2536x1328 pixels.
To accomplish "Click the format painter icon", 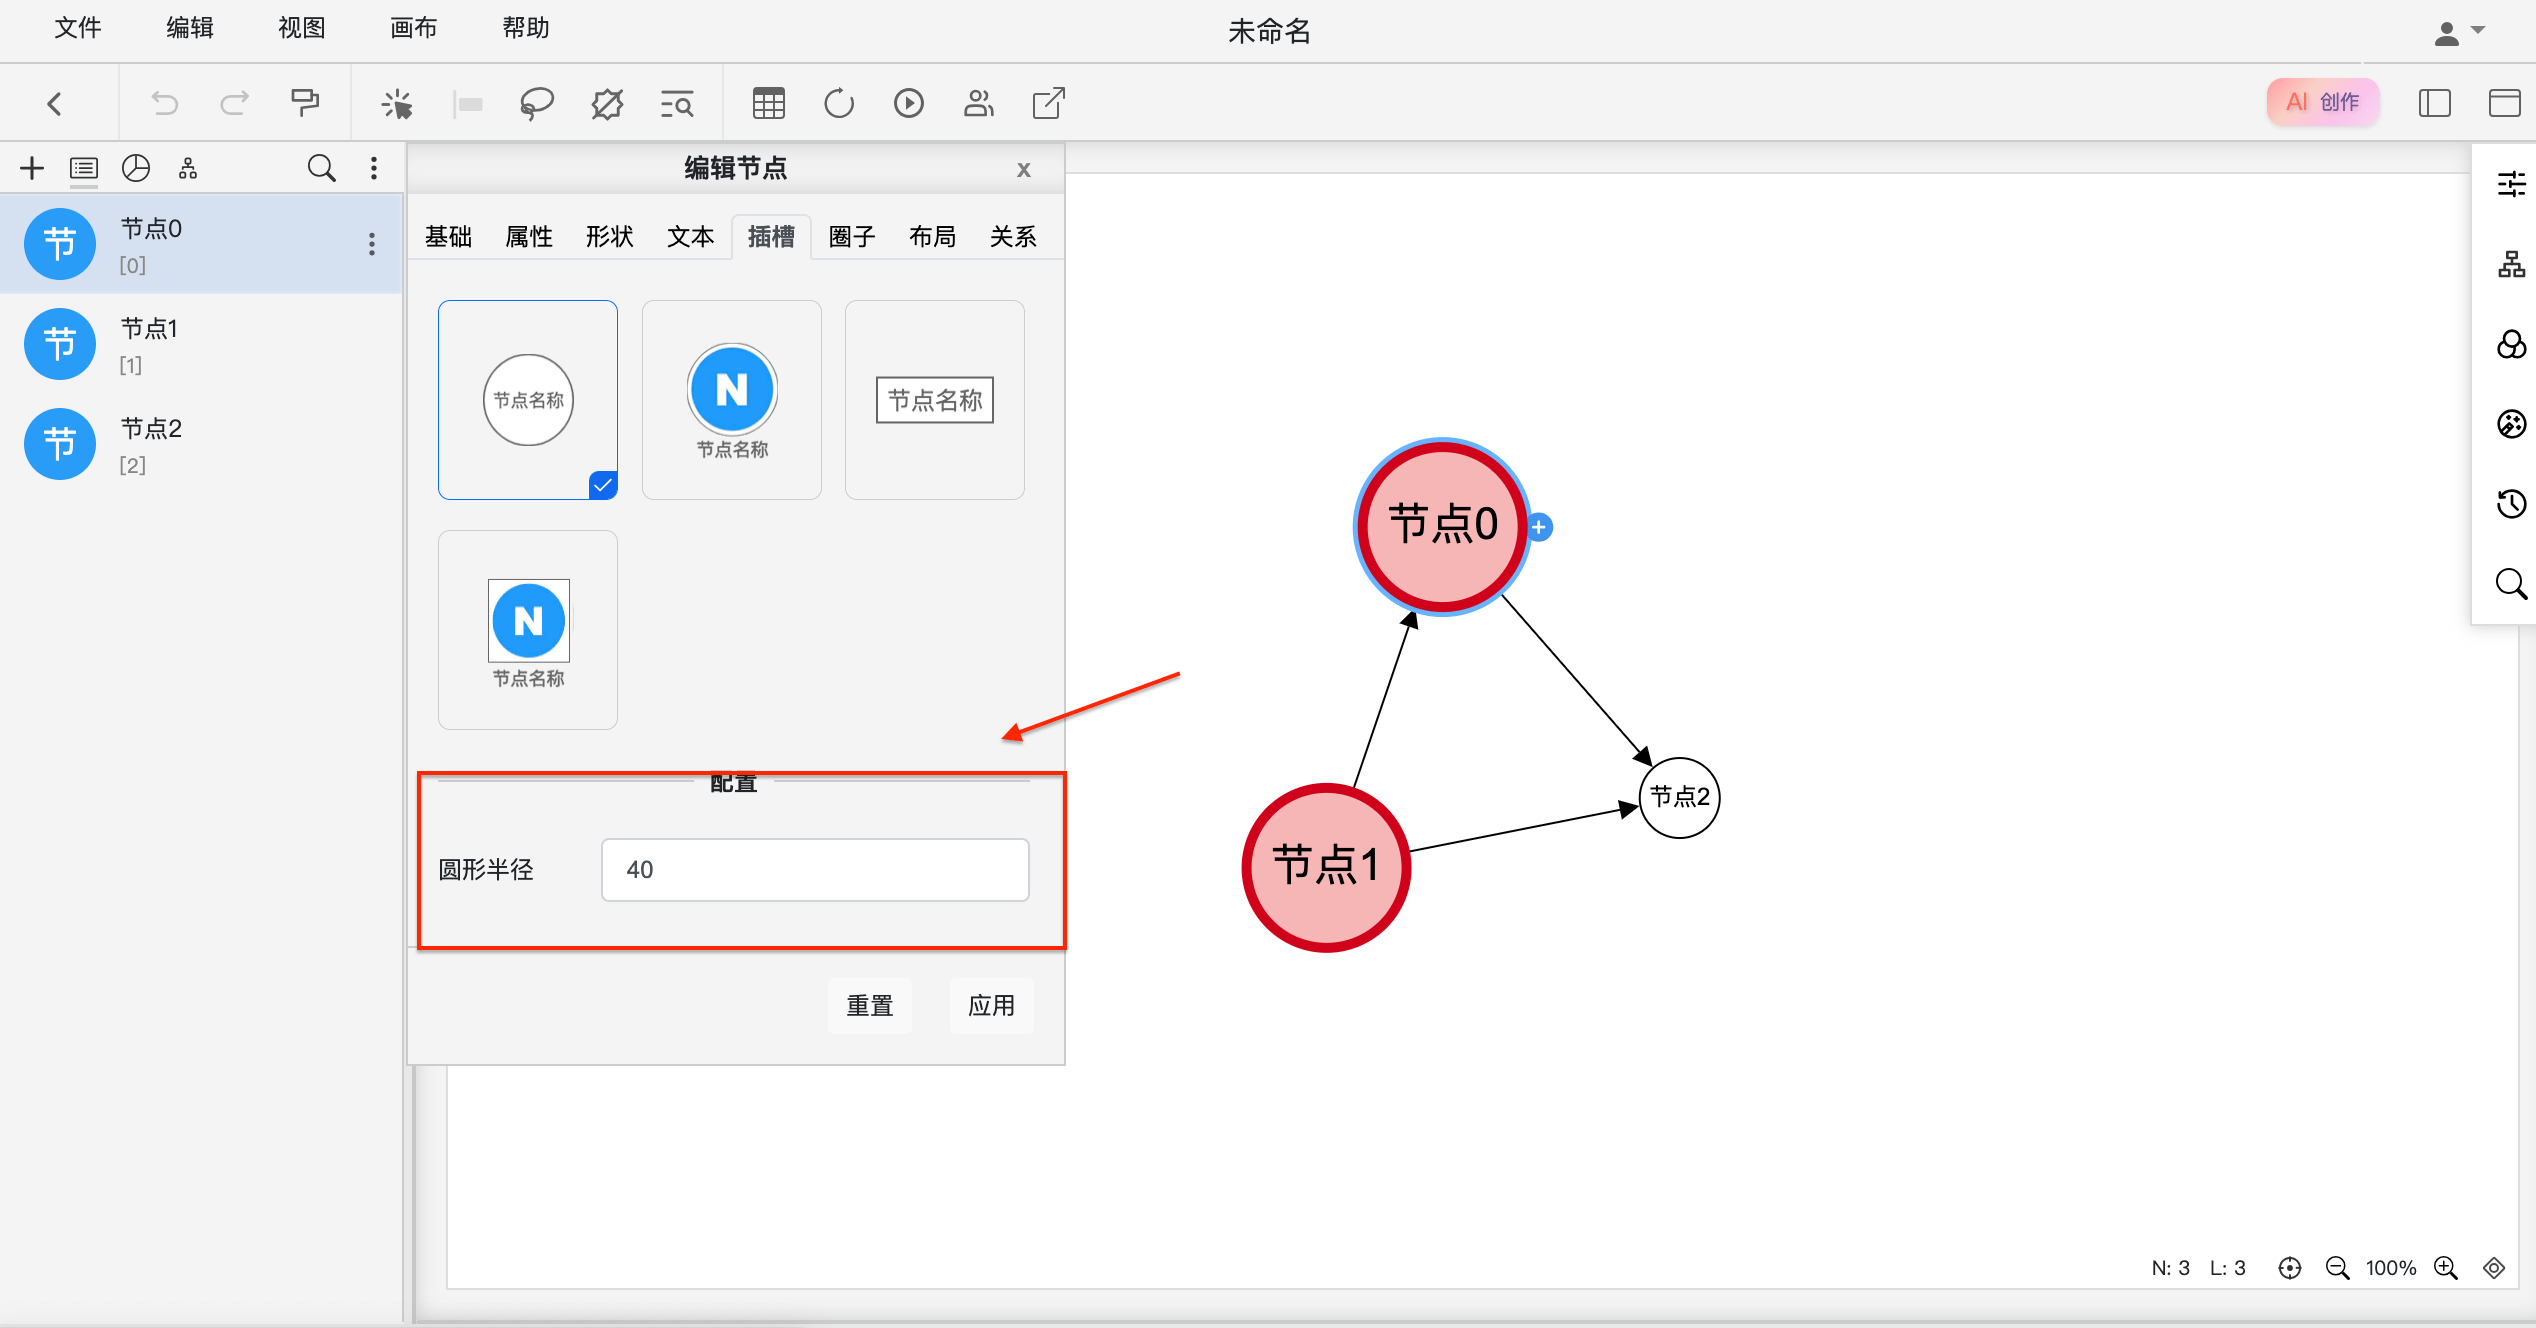I will (x=304, y=103).
